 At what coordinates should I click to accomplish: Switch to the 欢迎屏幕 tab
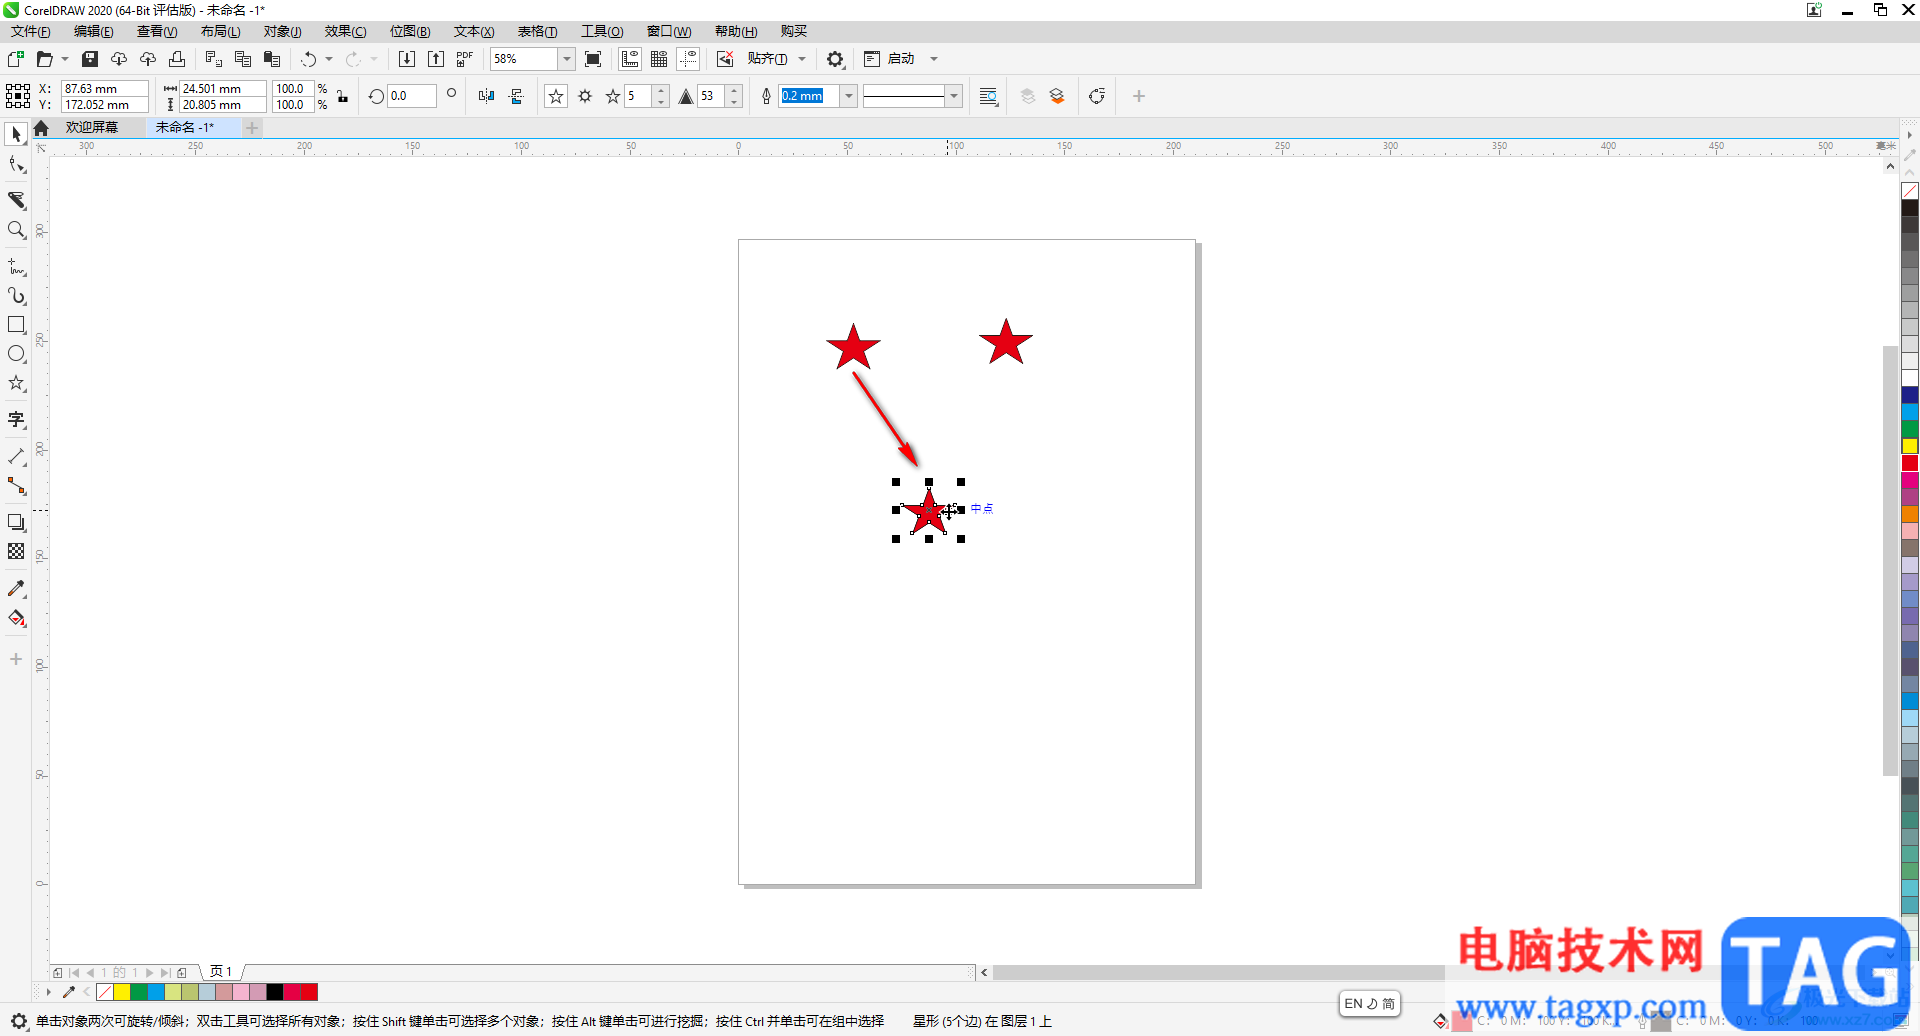[x=92, y=127]
